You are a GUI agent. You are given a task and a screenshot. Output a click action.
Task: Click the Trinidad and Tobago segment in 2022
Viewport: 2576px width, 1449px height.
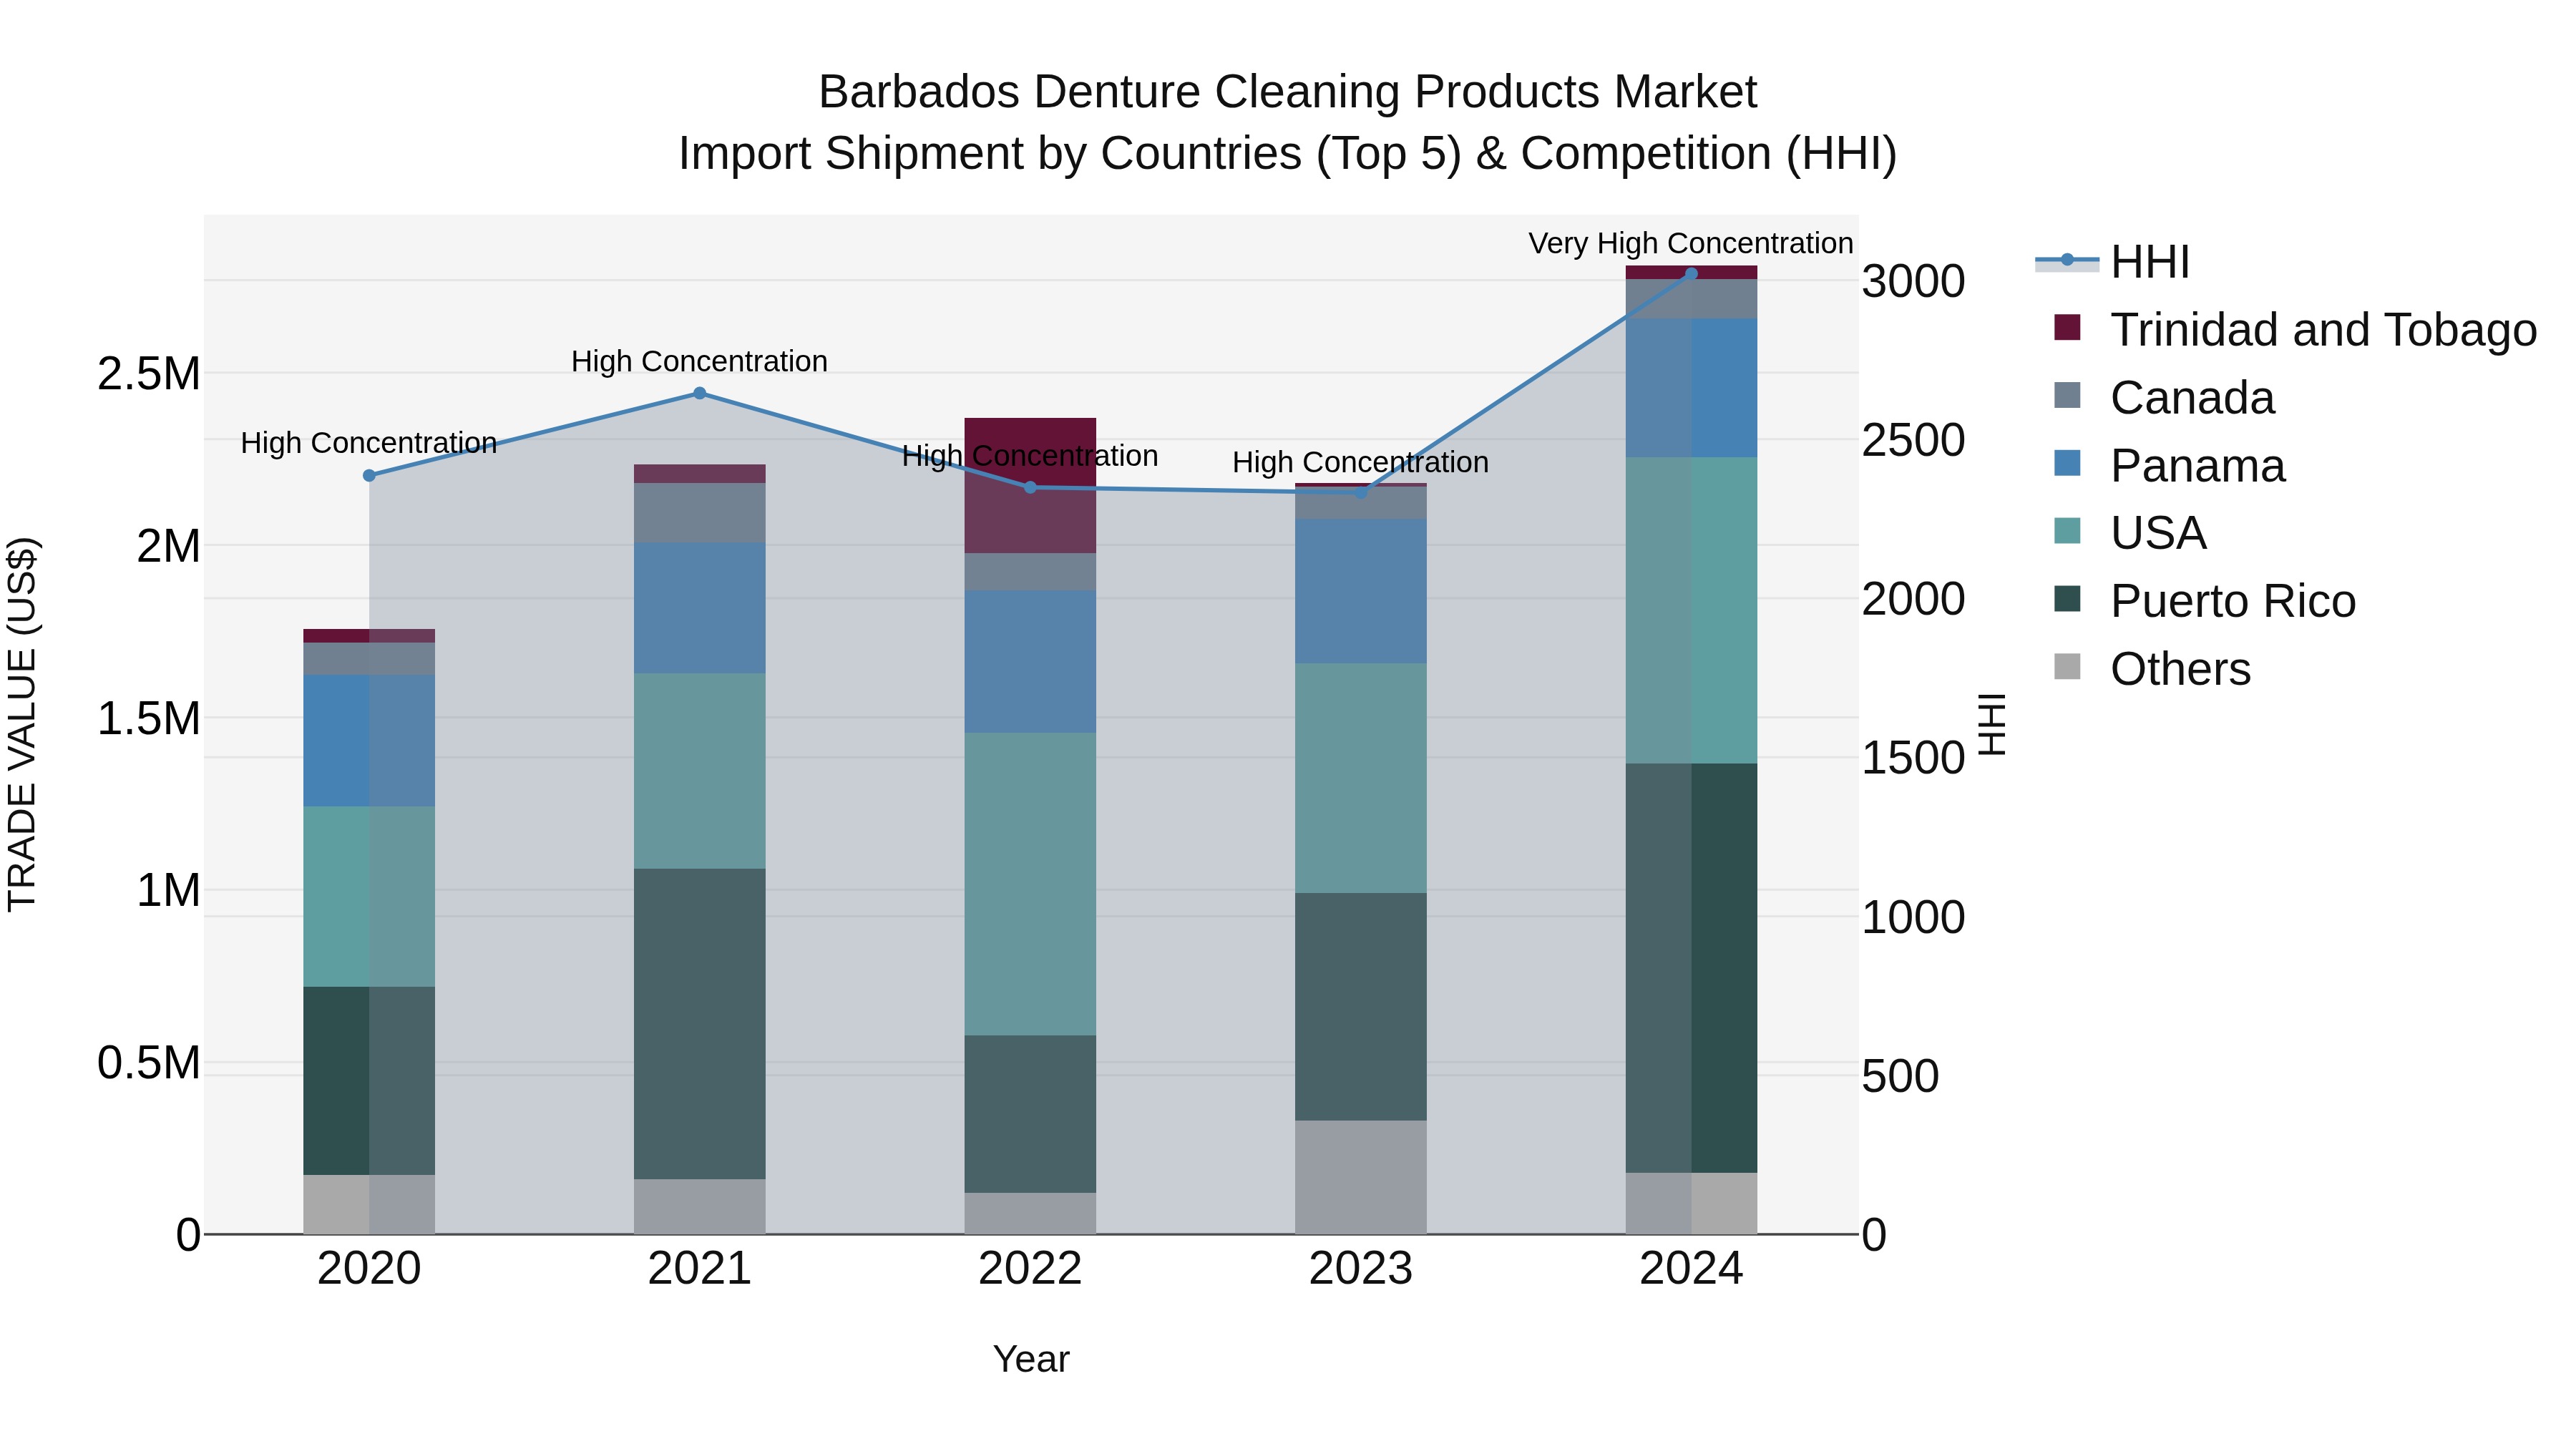(x=1030, y=486)
